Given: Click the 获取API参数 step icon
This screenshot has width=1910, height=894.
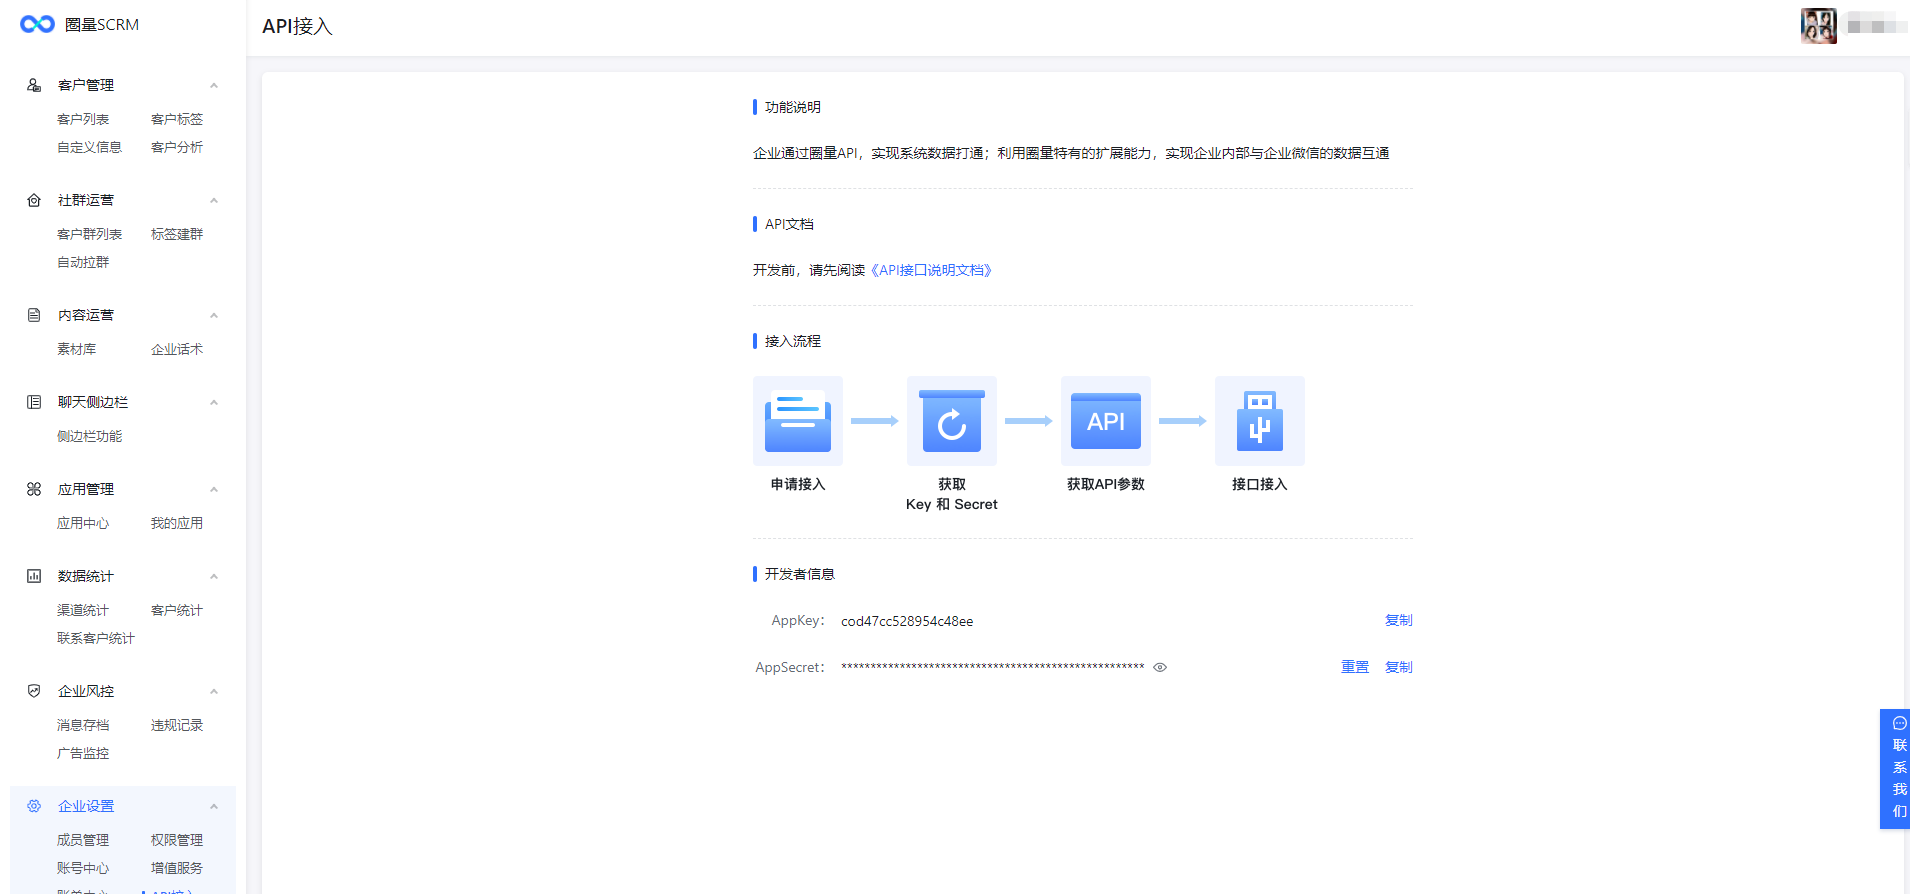Looking at the screenshot, I should pos(1105,421).
